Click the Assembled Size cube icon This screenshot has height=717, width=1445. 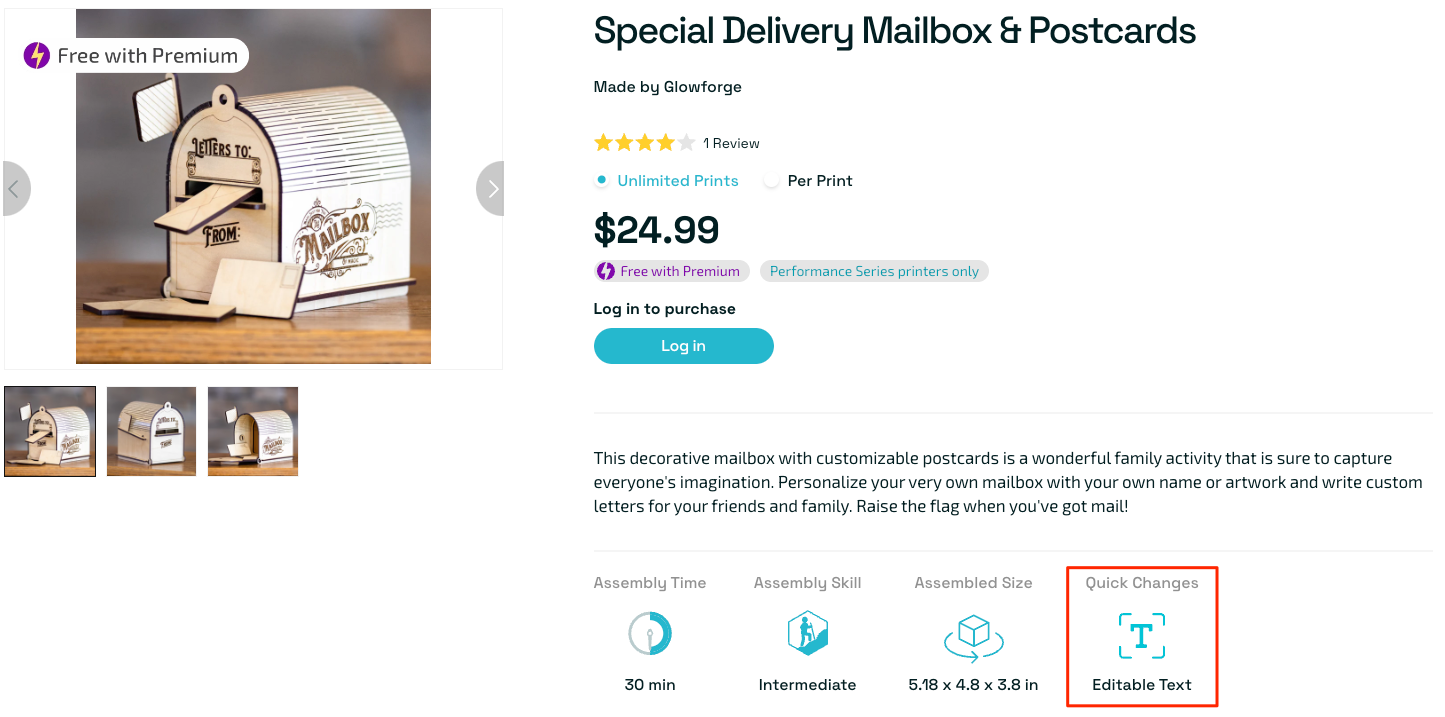(973, 635)
